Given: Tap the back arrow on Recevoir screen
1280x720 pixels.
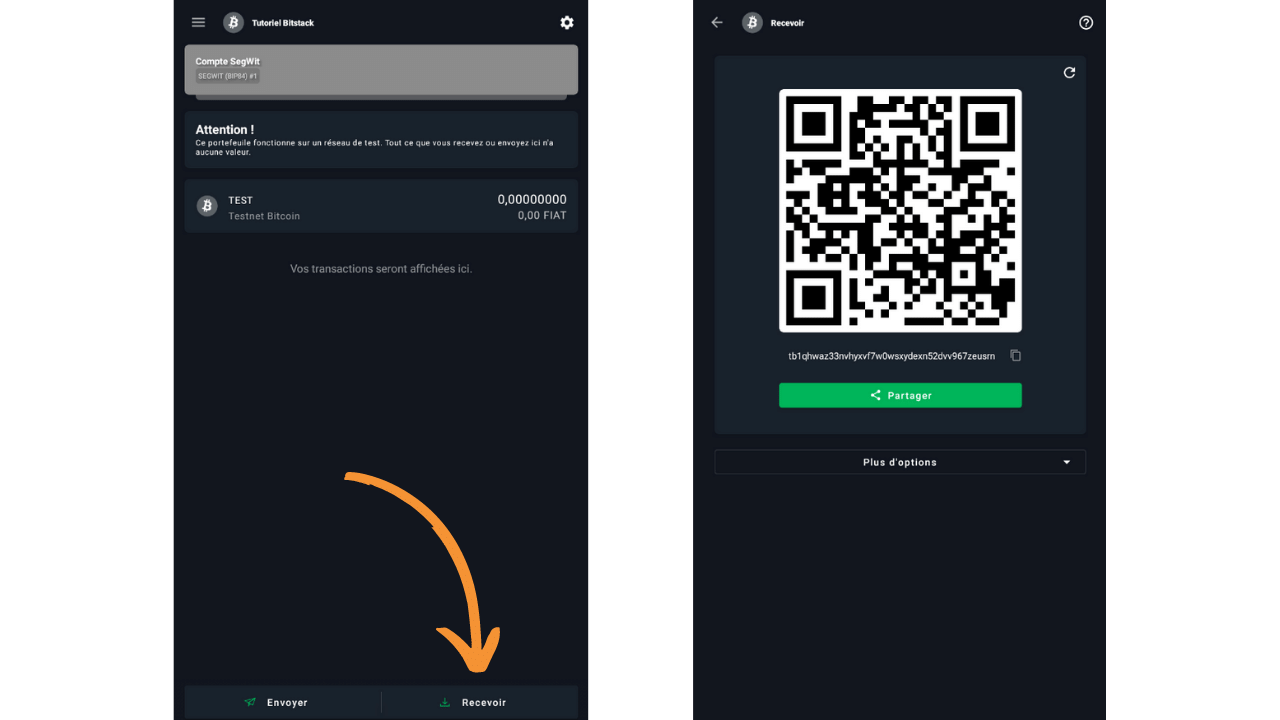Looking at the screenshot, I should (716, 22).
